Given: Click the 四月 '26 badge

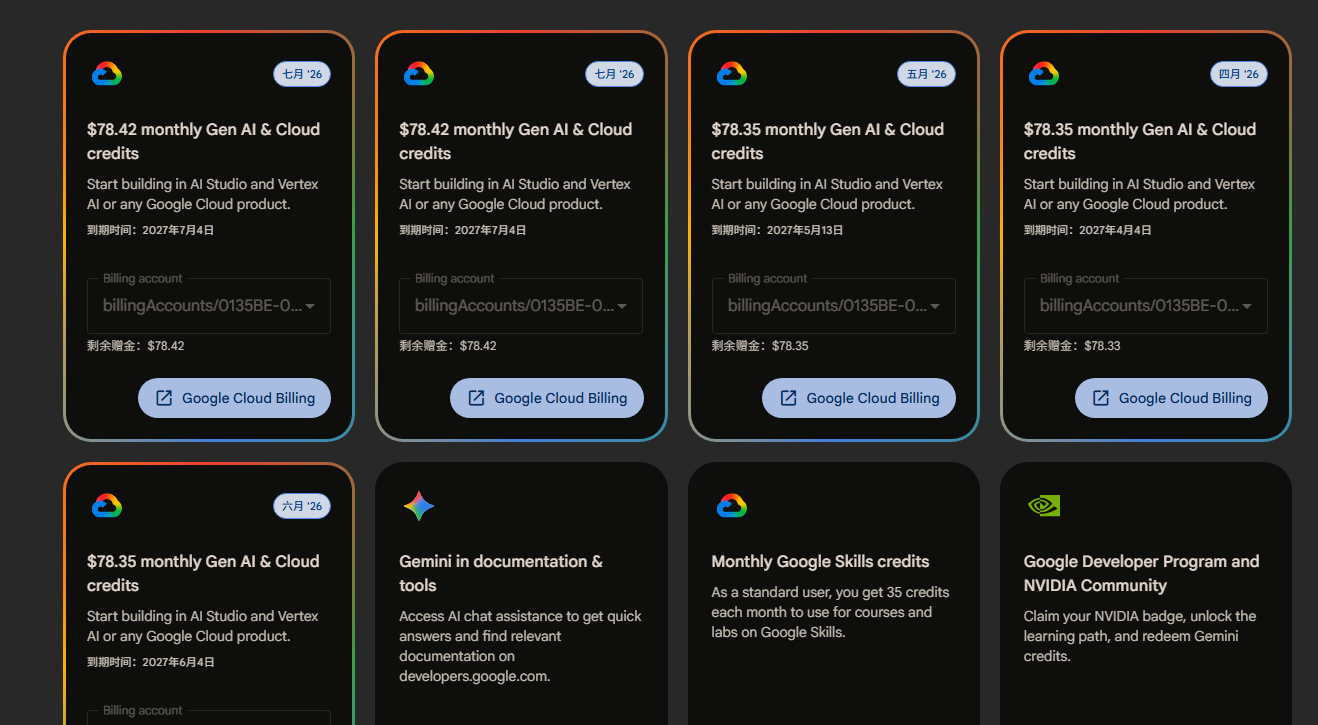Looking at the screenshot, I should click(1238, 74).
